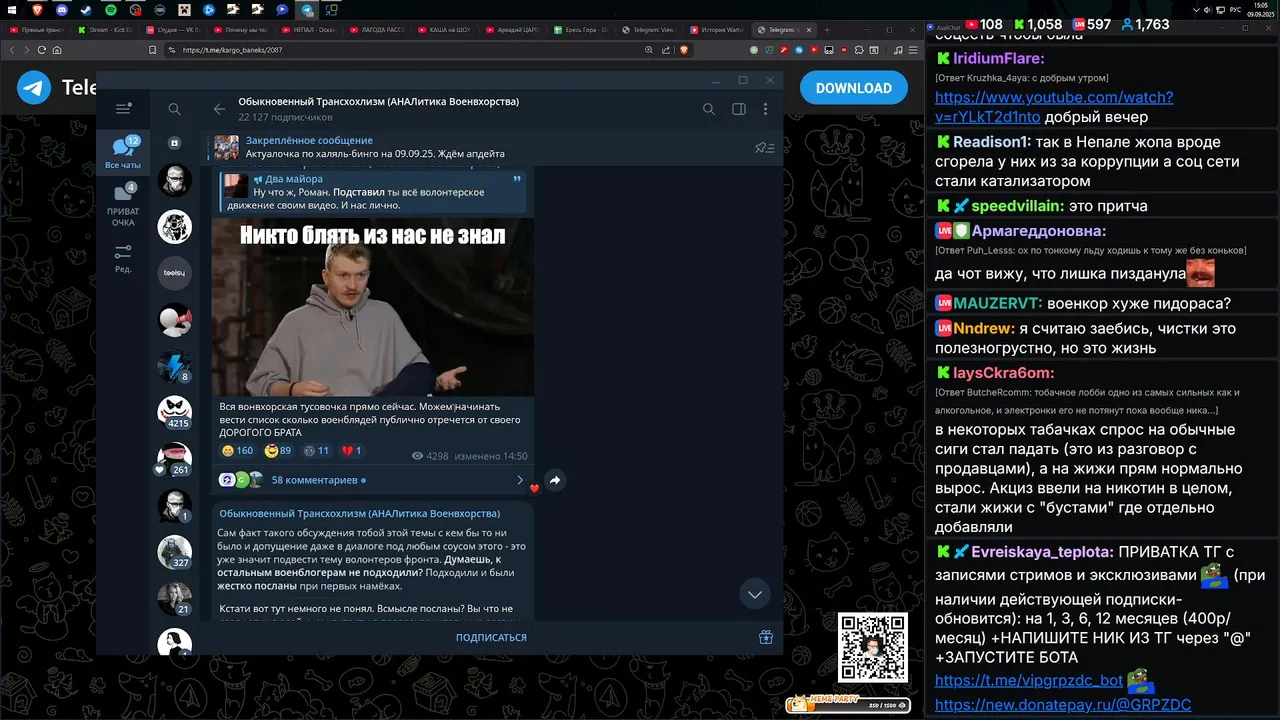The width and height of the screenshot is (1280, 720).
Task: Open the new.donatepay.ru link in chat
Action: 1063,705
